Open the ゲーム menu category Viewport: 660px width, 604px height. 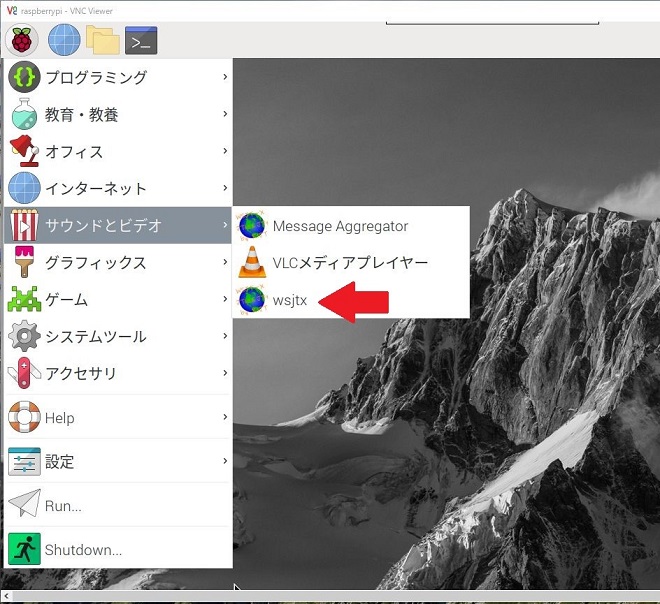[118, 299]
